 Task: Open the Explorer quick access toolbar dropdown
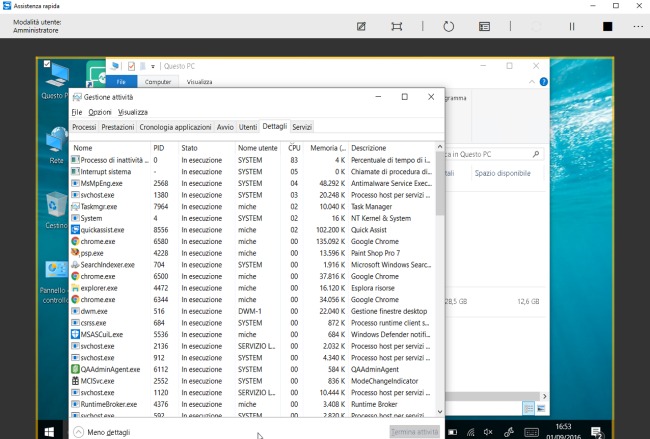153,66
